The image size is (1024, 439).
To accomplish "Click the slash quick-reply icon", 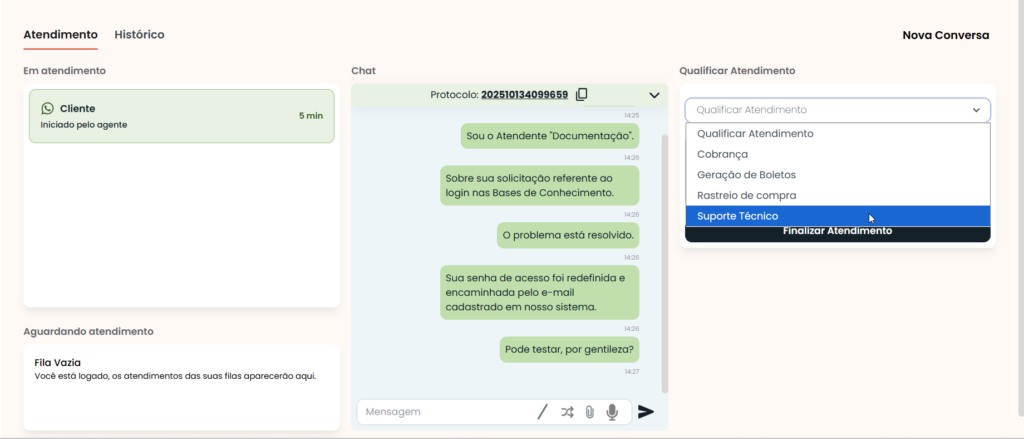I will click(x=543, y=411).
